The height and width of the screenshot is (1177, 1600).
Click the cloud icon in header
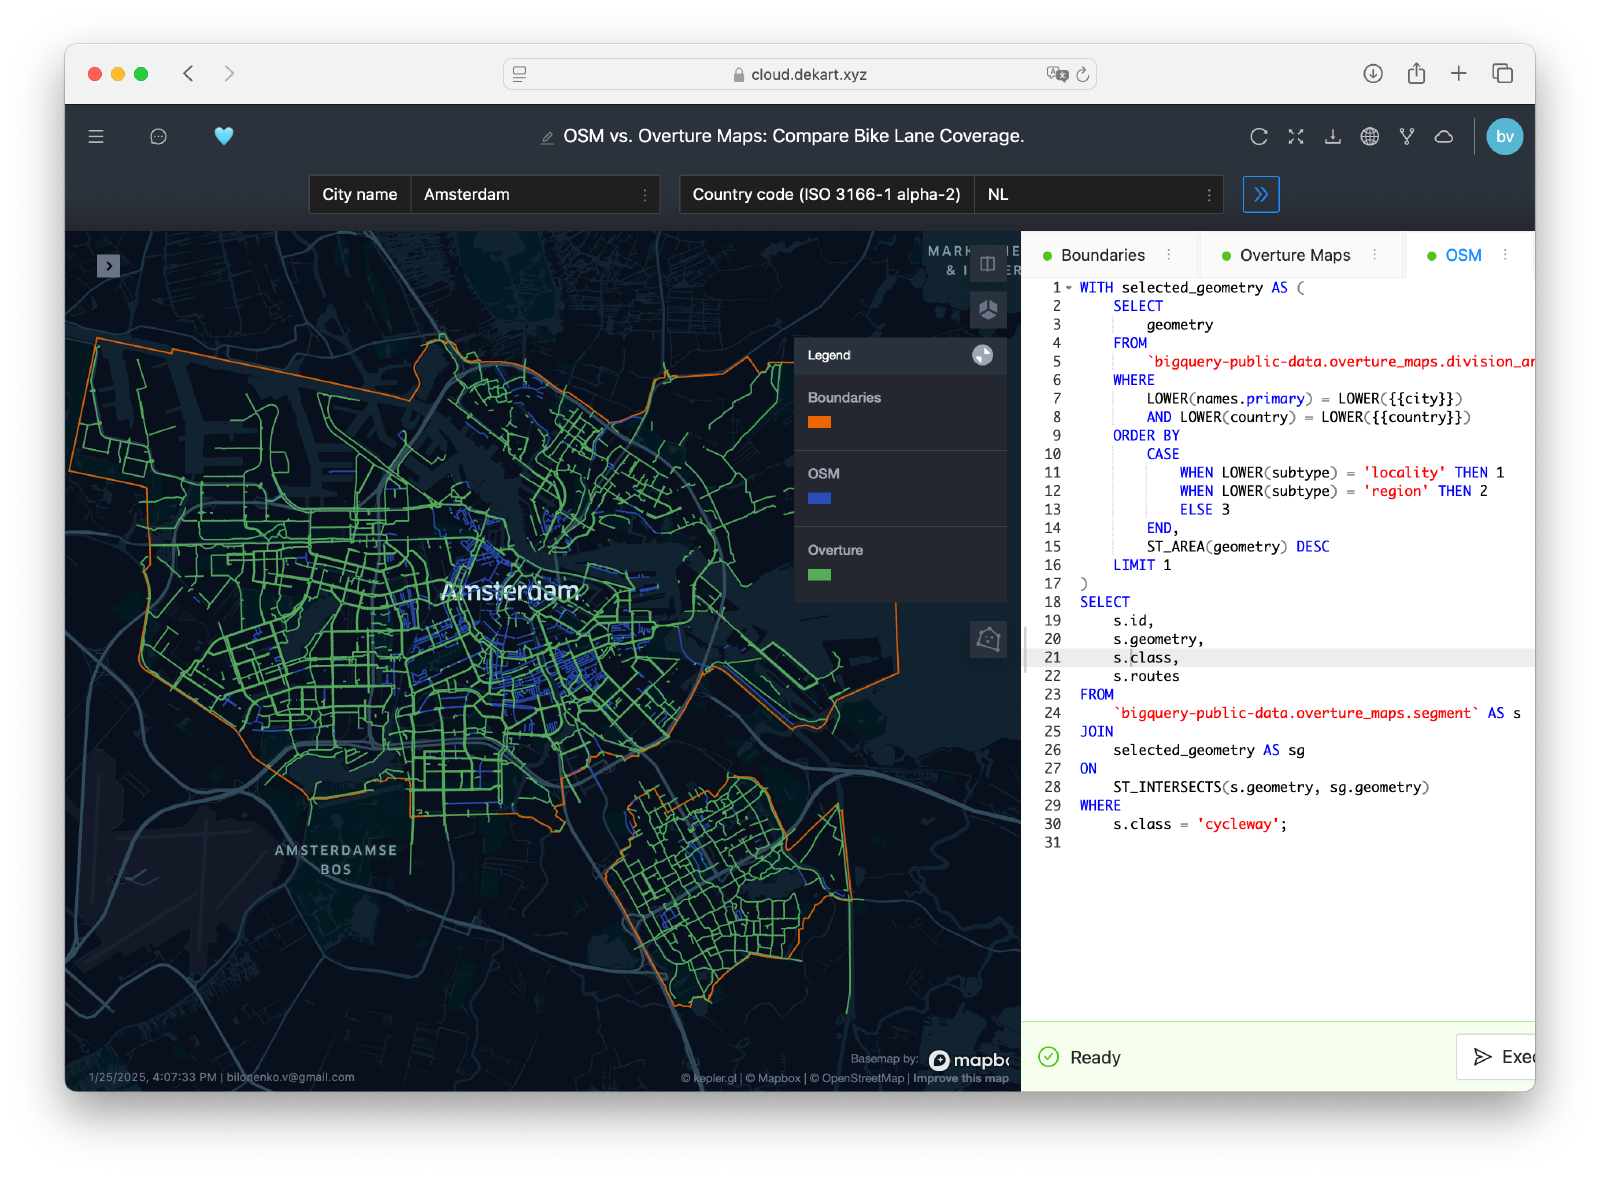tap(1444, 137)
